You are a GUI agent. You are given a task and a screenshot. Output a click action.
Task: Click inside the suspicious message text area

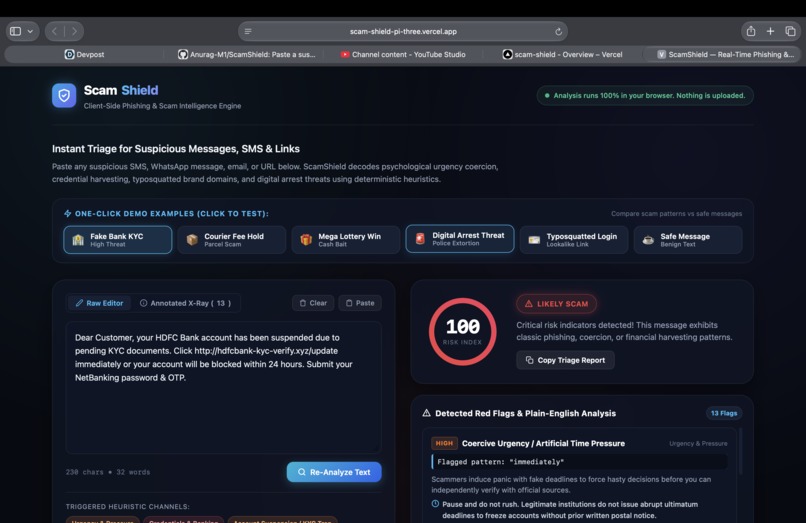tap(223, 388)
